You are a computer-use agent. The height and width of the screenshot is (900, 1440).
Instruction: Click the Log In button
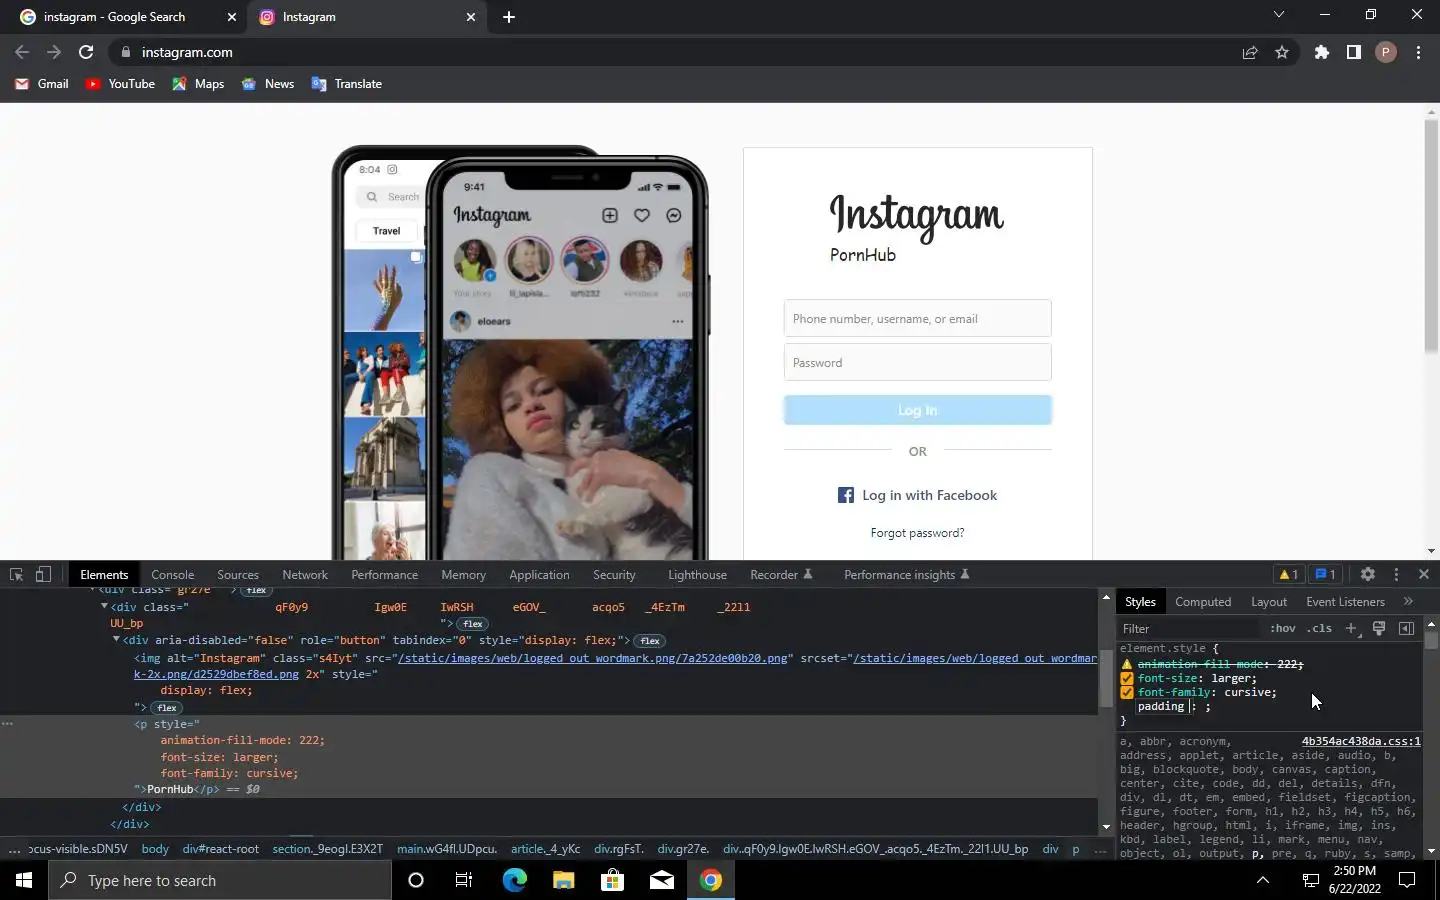(917, 410)
